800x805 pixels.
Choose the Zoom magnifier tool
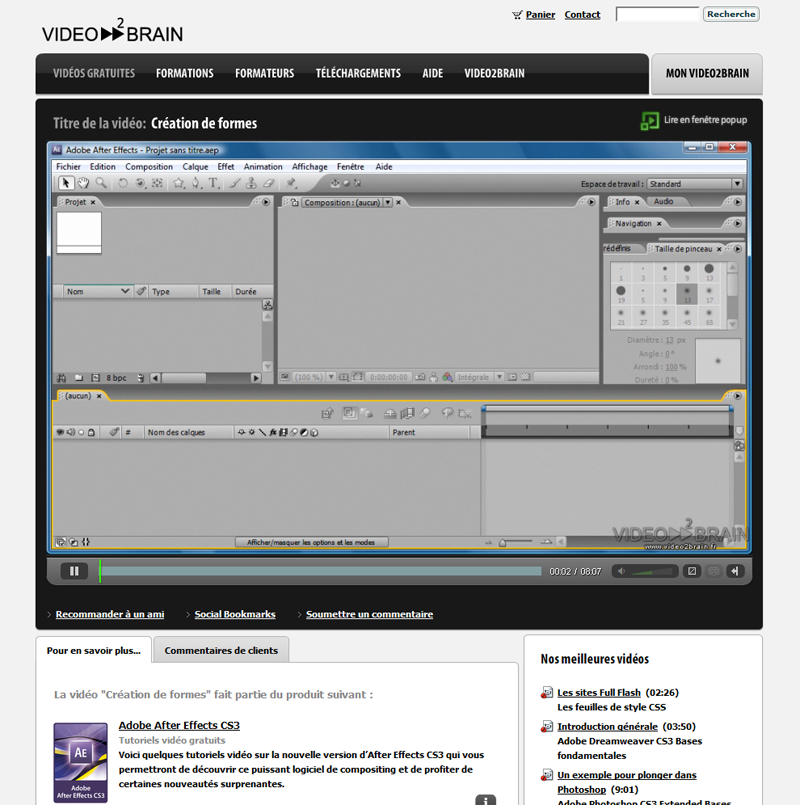pos(101,183)
